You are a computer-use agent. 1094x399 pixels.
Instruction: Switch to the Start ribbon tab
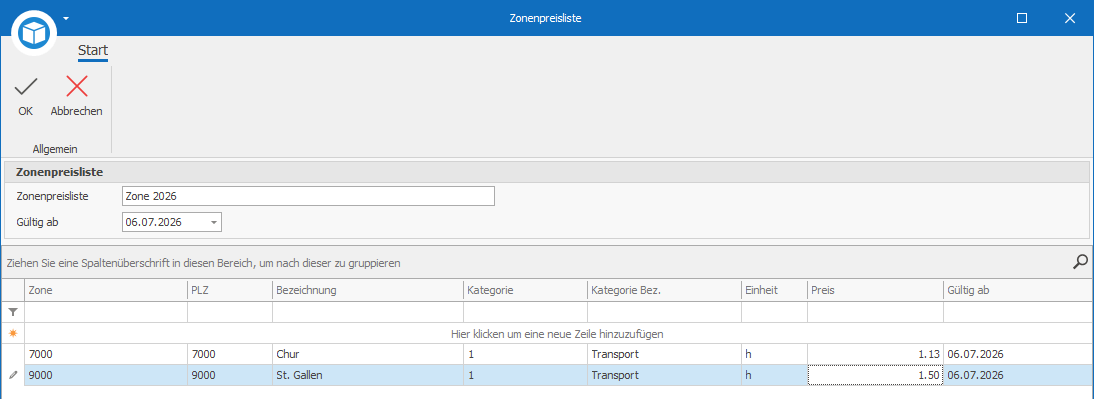[x=93, y=51]
